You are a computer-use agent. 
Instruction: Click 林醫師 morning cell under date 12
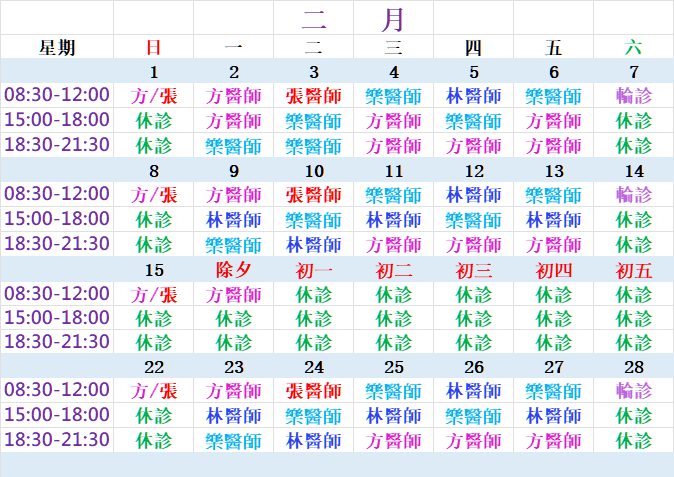(474, 195)
